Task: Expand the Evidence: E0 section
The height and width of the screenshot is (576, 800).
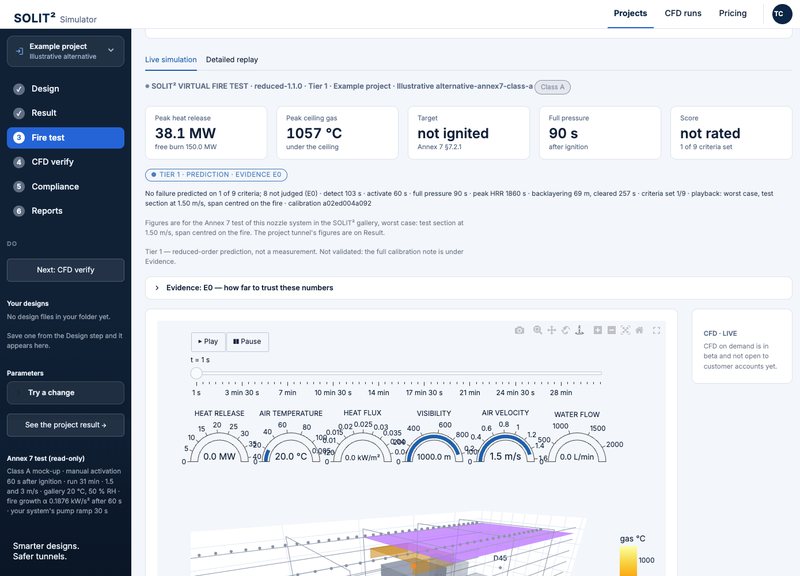Action: pyautogui.click(x=468, y=288)
